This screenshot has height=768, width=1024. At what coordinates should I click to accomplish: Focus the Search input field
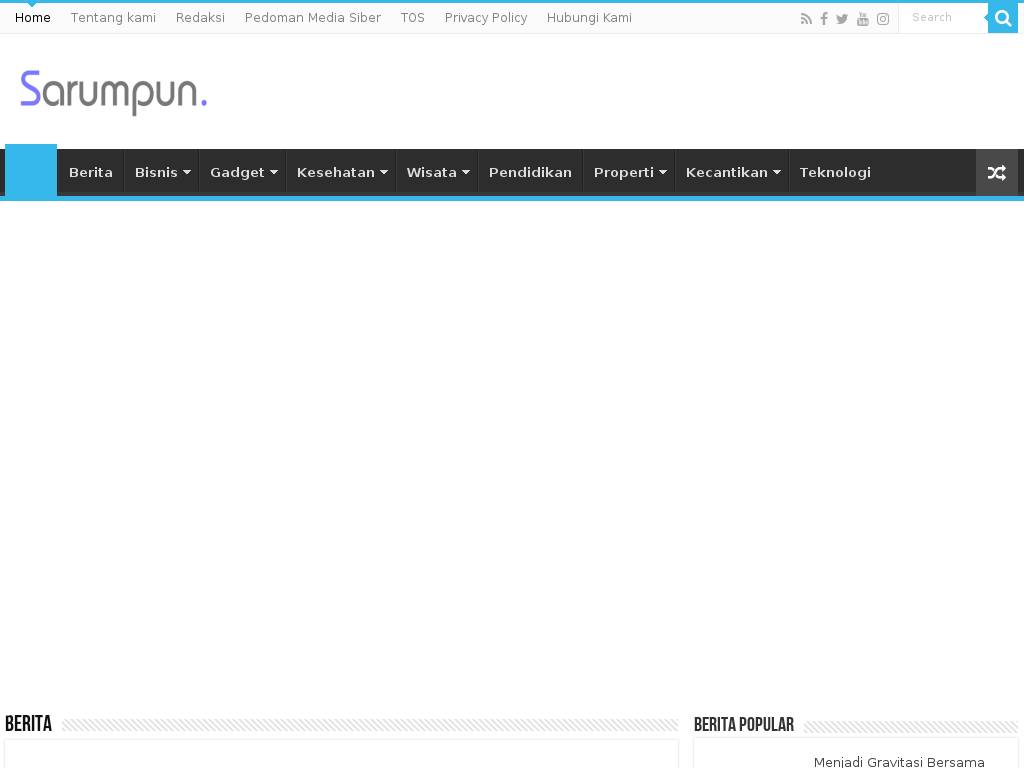[942, 18]
